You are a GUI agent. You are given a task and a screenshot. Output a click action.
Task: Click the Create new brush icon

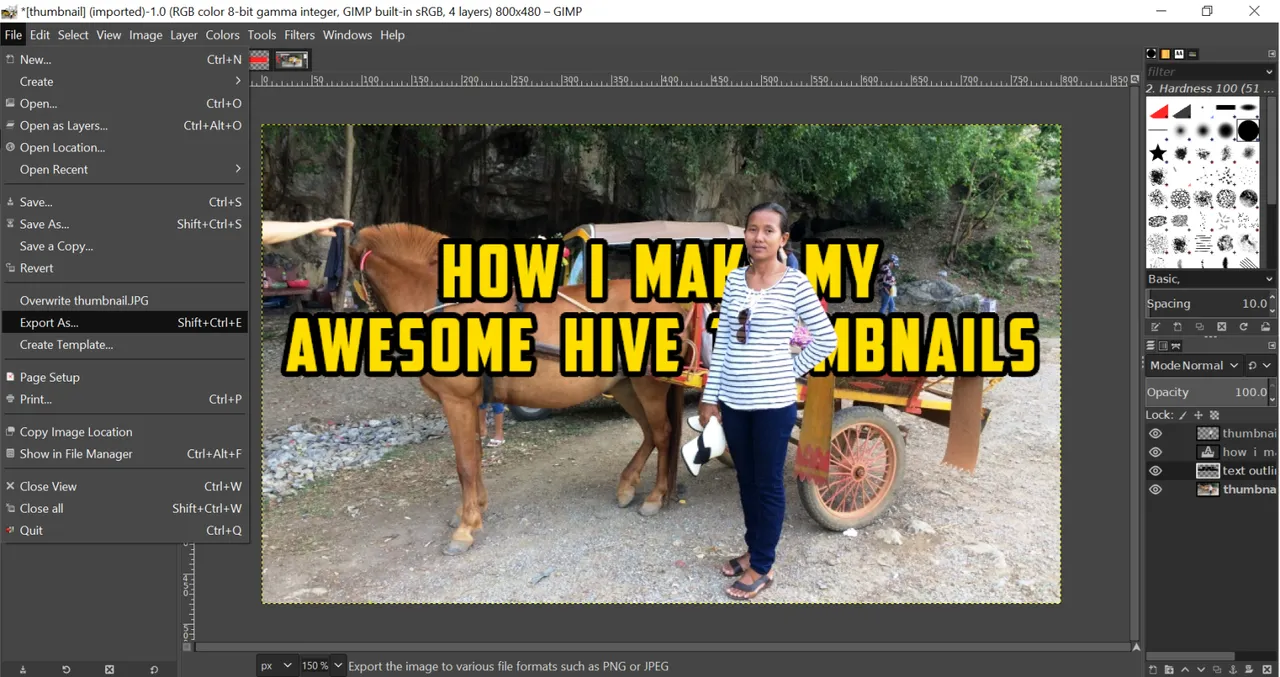click(x=1178, y=327)
